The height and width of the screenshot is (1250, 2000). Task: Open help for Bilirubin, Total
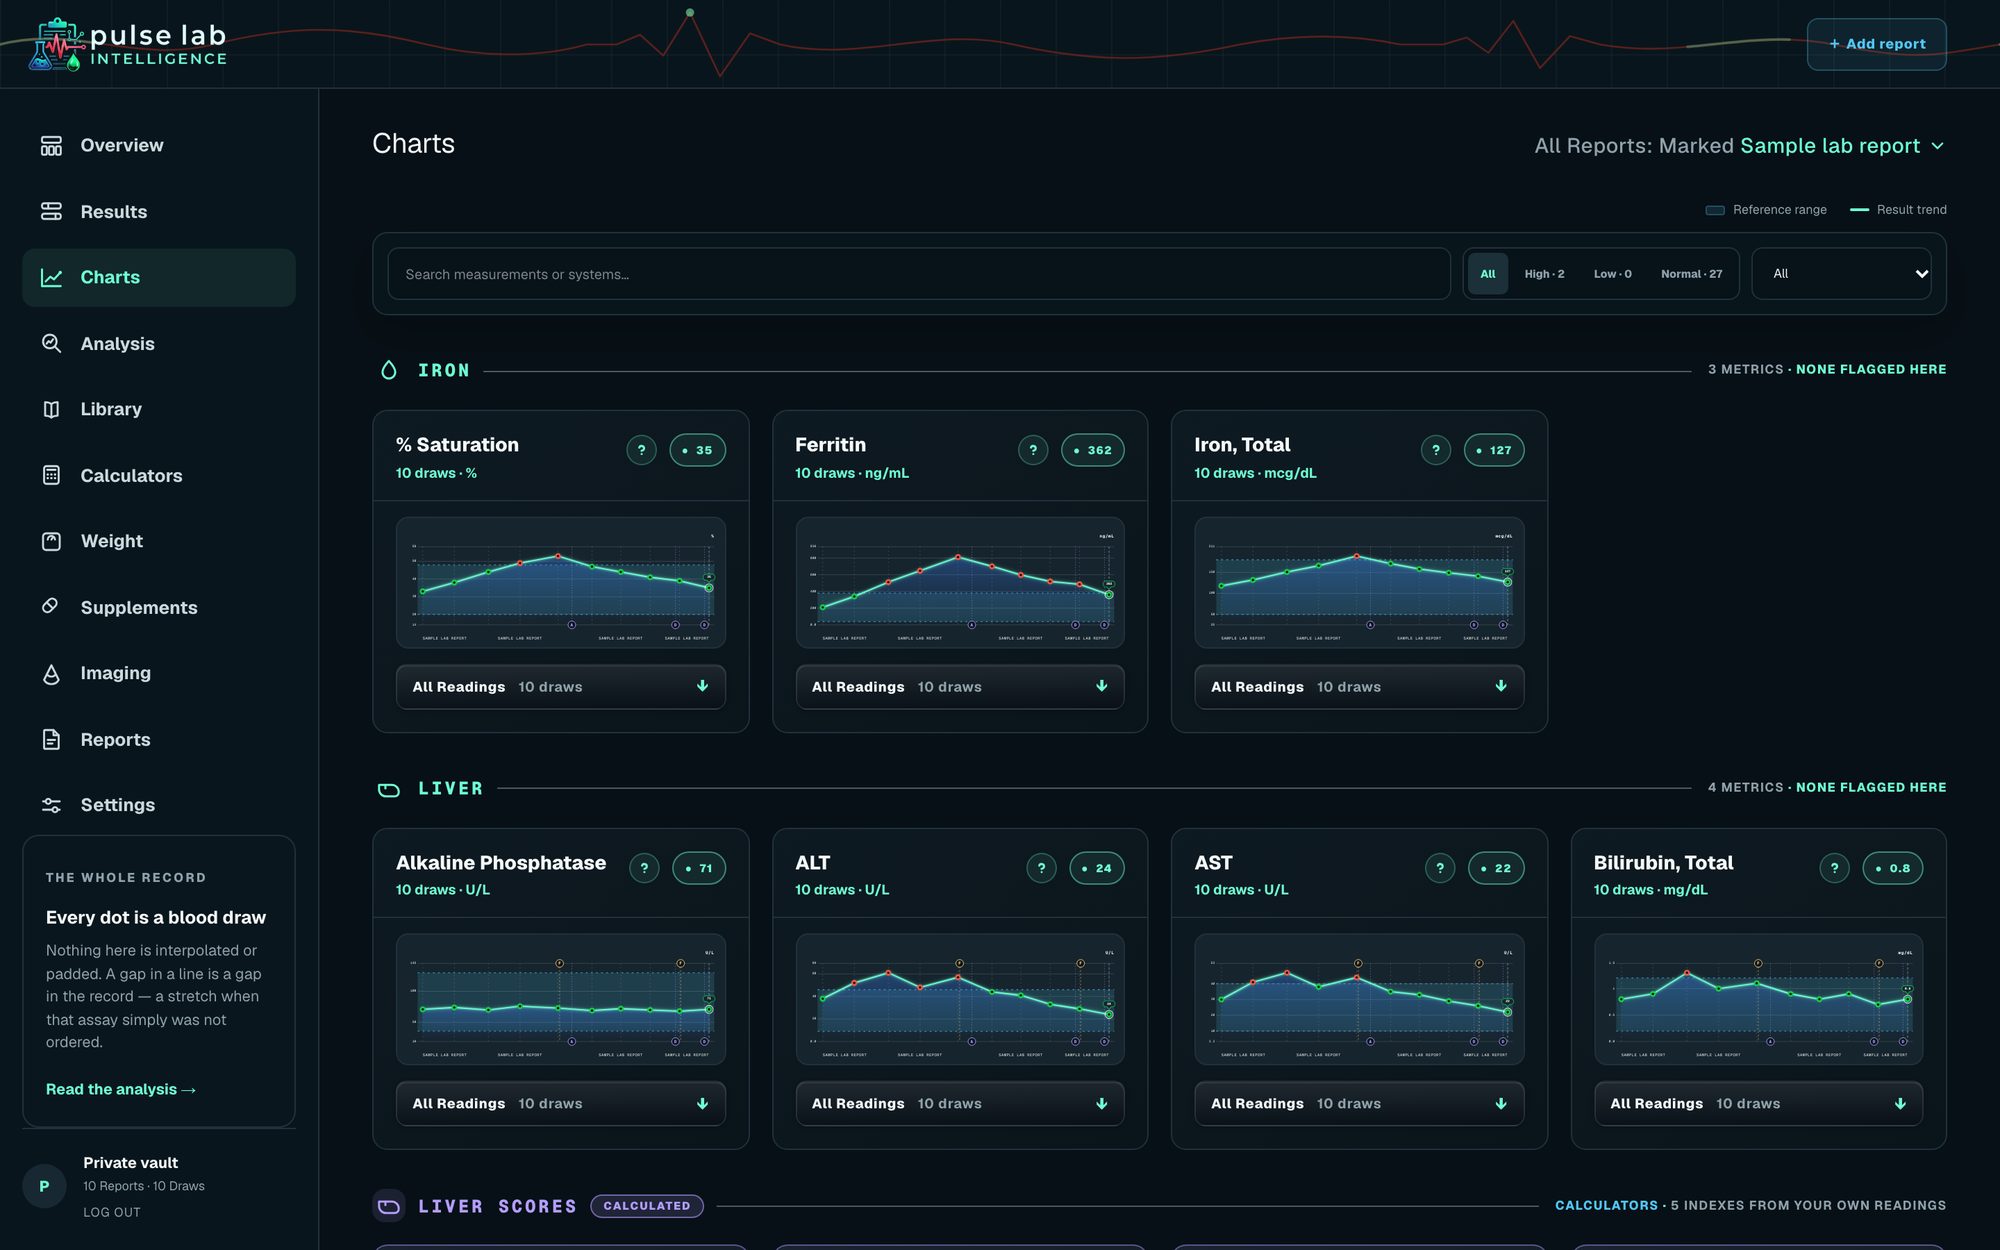[1834, 868]
